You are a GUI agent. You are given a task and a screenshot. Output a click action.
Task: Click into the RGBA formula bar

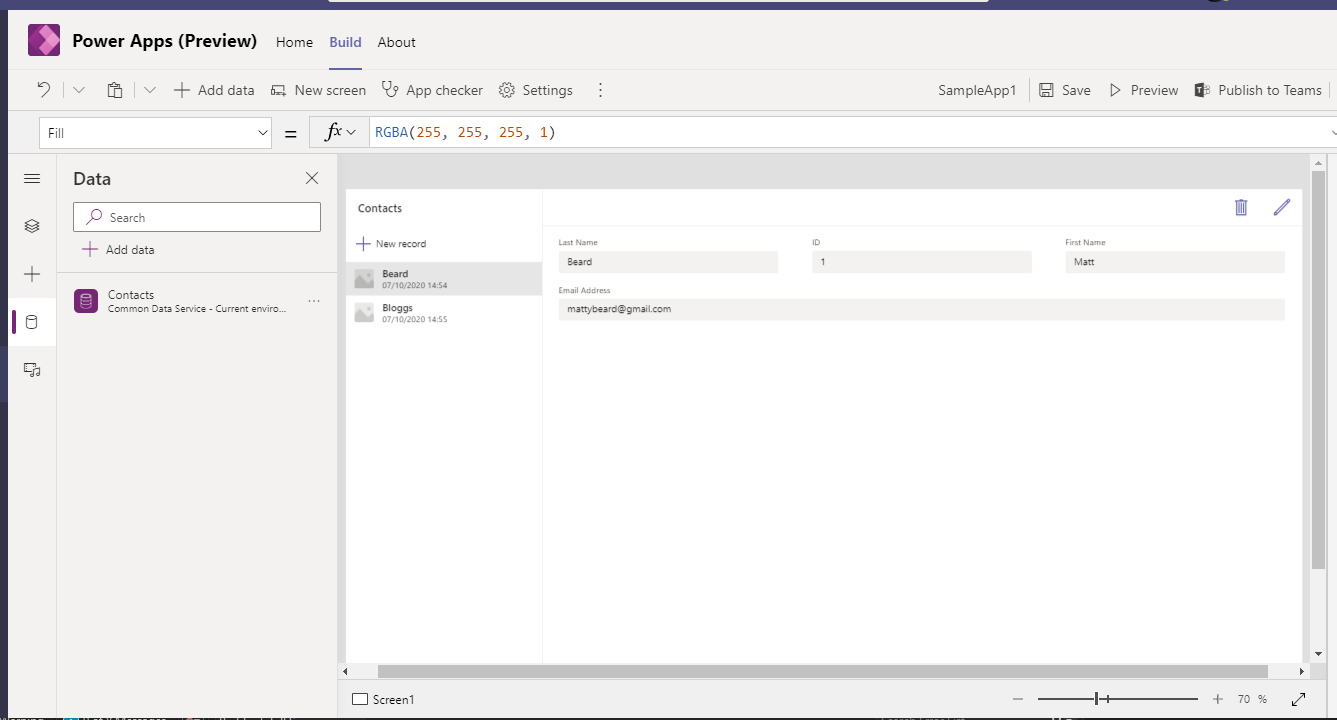point(850,133)
